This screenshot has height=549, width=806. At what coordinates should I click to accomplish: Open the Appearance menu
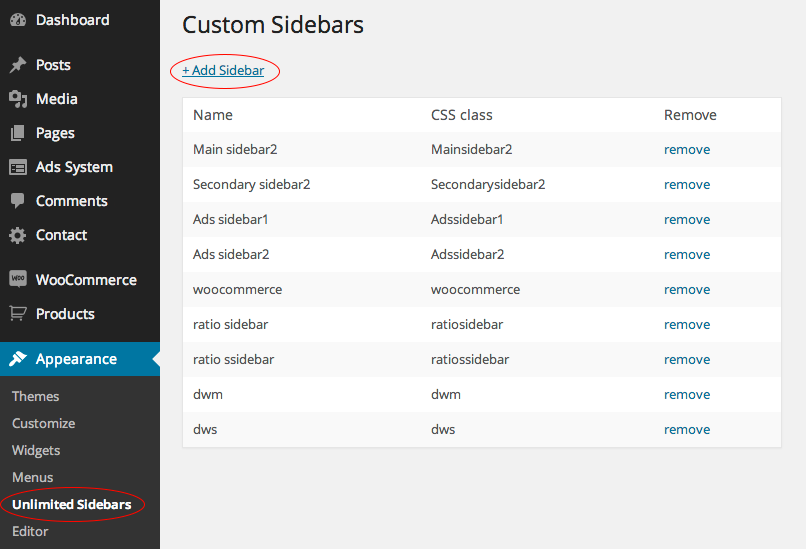76,359
